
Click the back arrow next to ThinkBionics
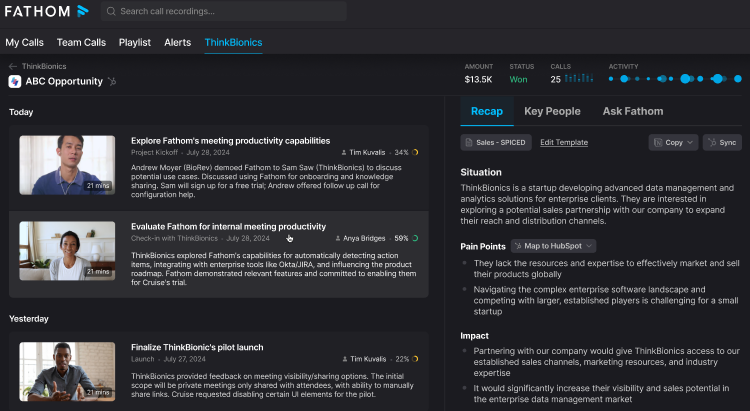(13, 67)
